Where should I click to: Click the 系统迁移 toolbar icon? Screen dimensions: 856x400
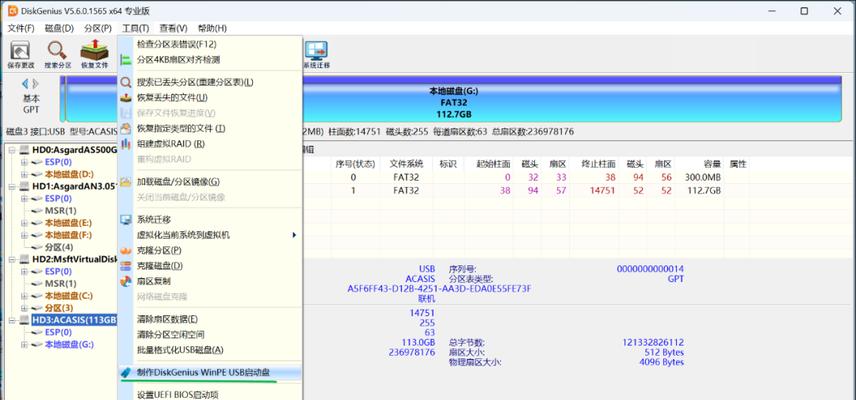coord(316,50)
